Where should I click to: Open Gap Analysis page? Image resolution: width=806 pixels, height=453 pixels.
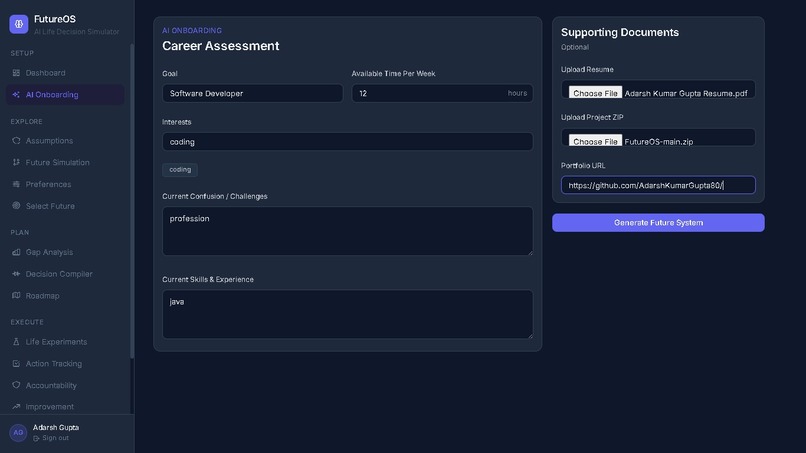pos(65,252)
